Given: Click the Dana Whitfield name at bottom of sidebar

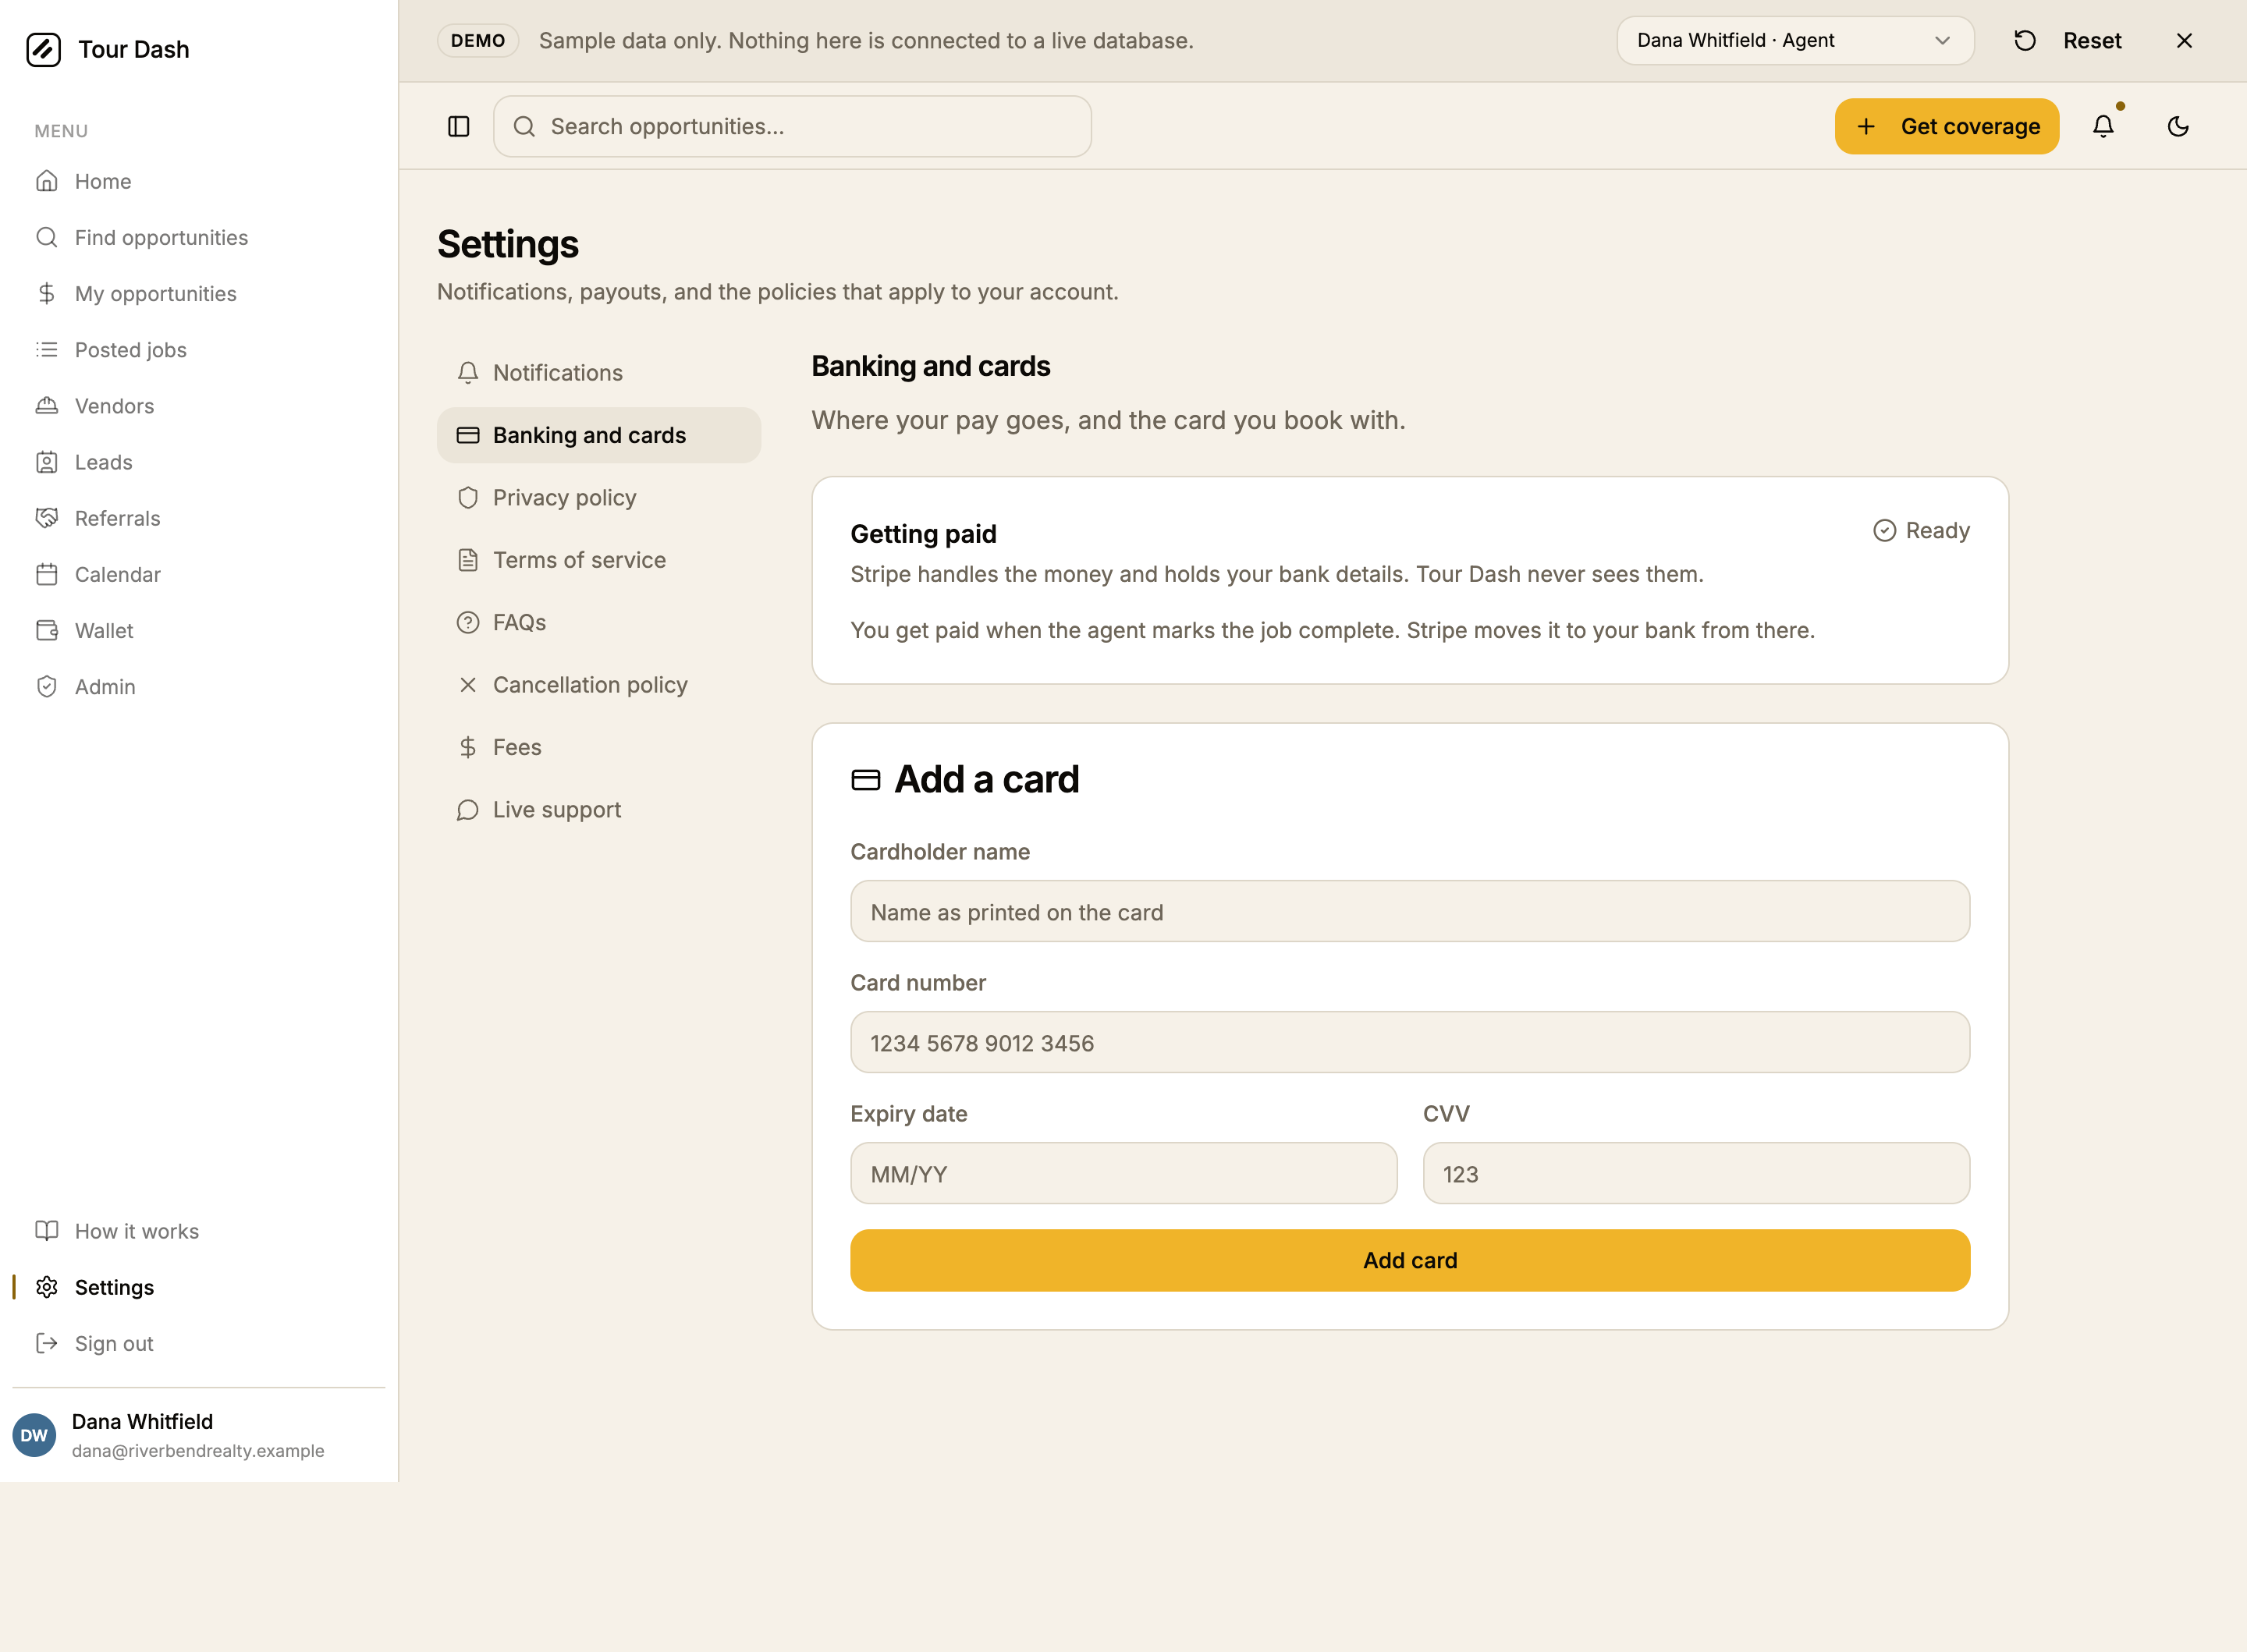Looking at the screenshot, I should click(143, 1421).
